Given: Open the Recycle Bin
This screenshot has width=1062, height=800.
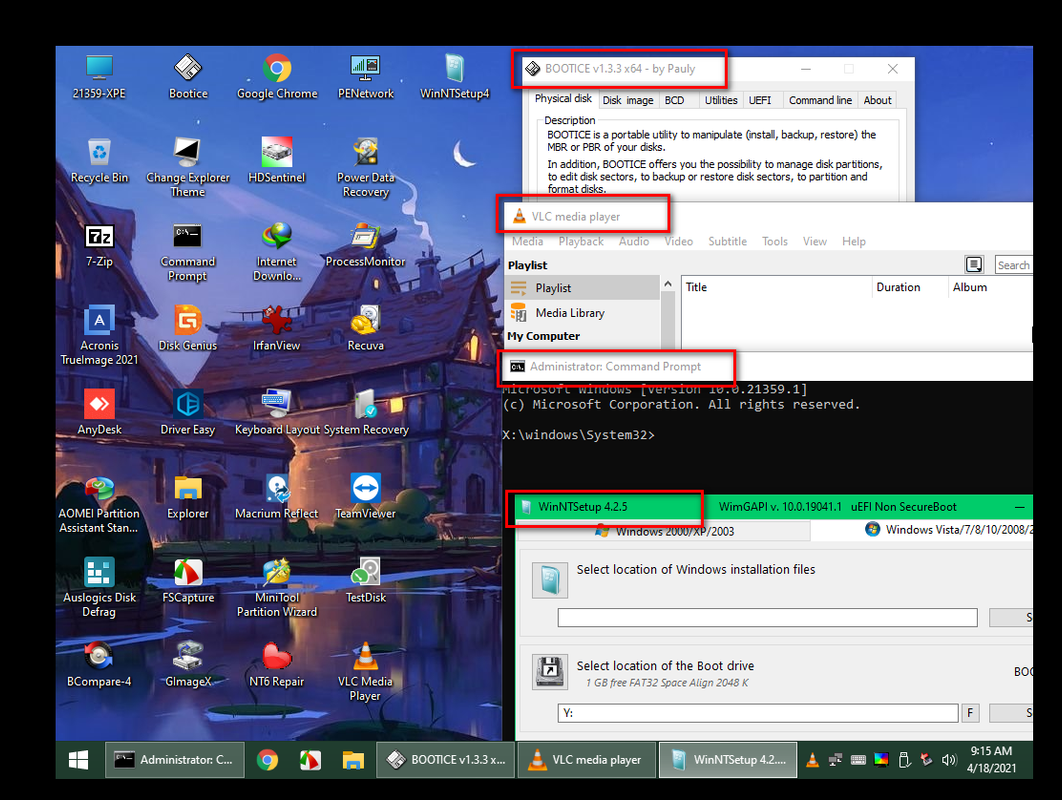Looking at the screenshot, I should pos(99,161).
